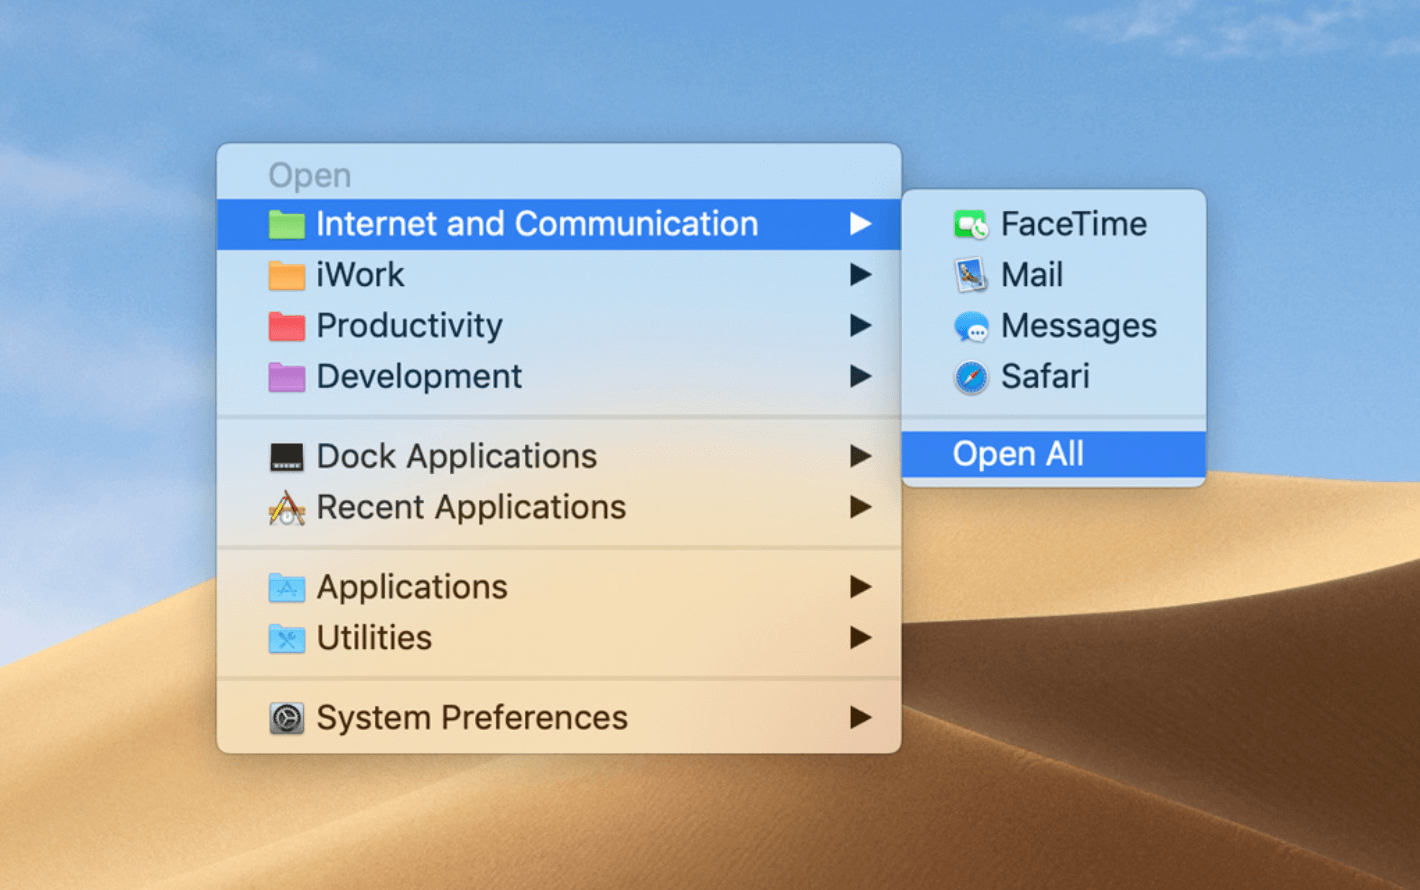Click the System Preferences gear icon
Image resolution: width=1420 pixels, height=890 pixels.
(287, 718)
